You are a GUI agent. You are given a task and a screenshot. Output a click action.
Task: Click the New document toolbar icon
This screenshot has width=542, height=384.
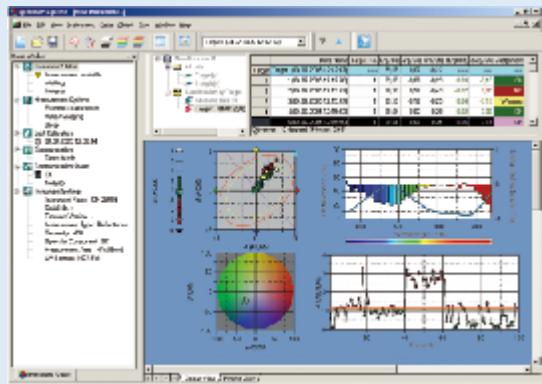click(20, 42)
